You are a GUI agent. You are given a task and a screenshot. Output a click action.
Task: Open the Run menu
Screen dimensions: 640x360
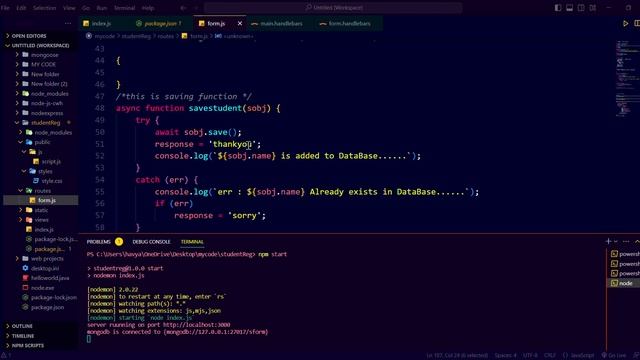102,8
